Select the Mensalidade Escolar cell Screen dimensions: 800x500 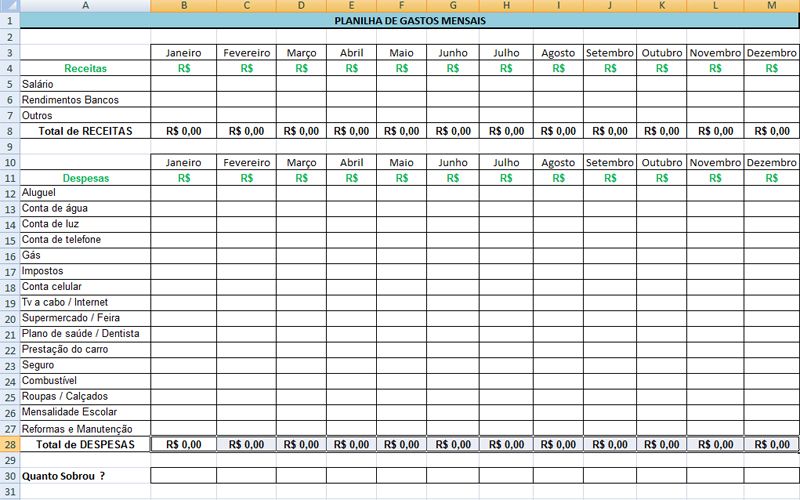tap(85, 412)
